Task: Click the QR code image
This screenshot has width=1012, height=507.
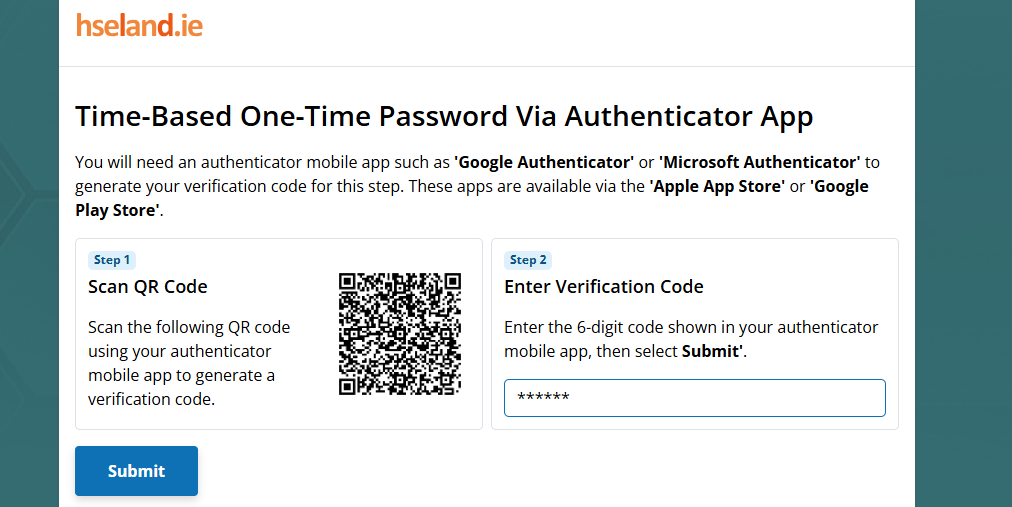Action: click(x=400, y=333)
